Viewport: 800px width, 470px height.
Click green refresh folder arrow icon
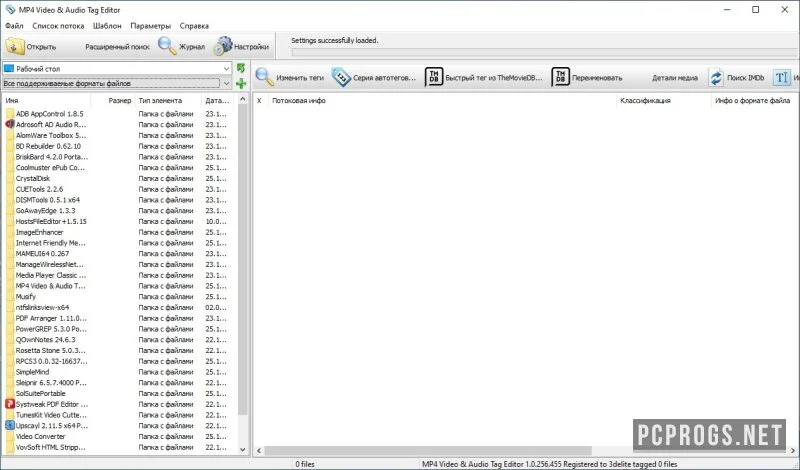(241, 68)
